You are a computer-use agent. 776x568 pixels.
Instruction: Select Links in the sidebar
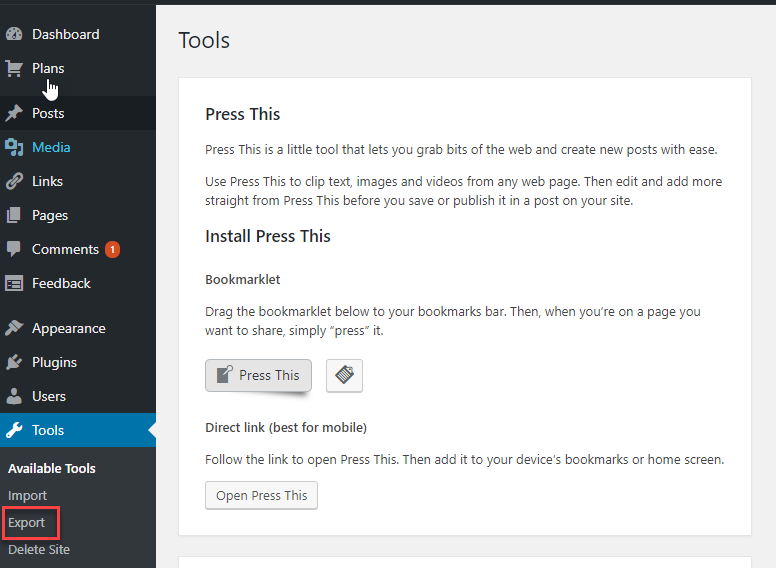coord(78,182)
